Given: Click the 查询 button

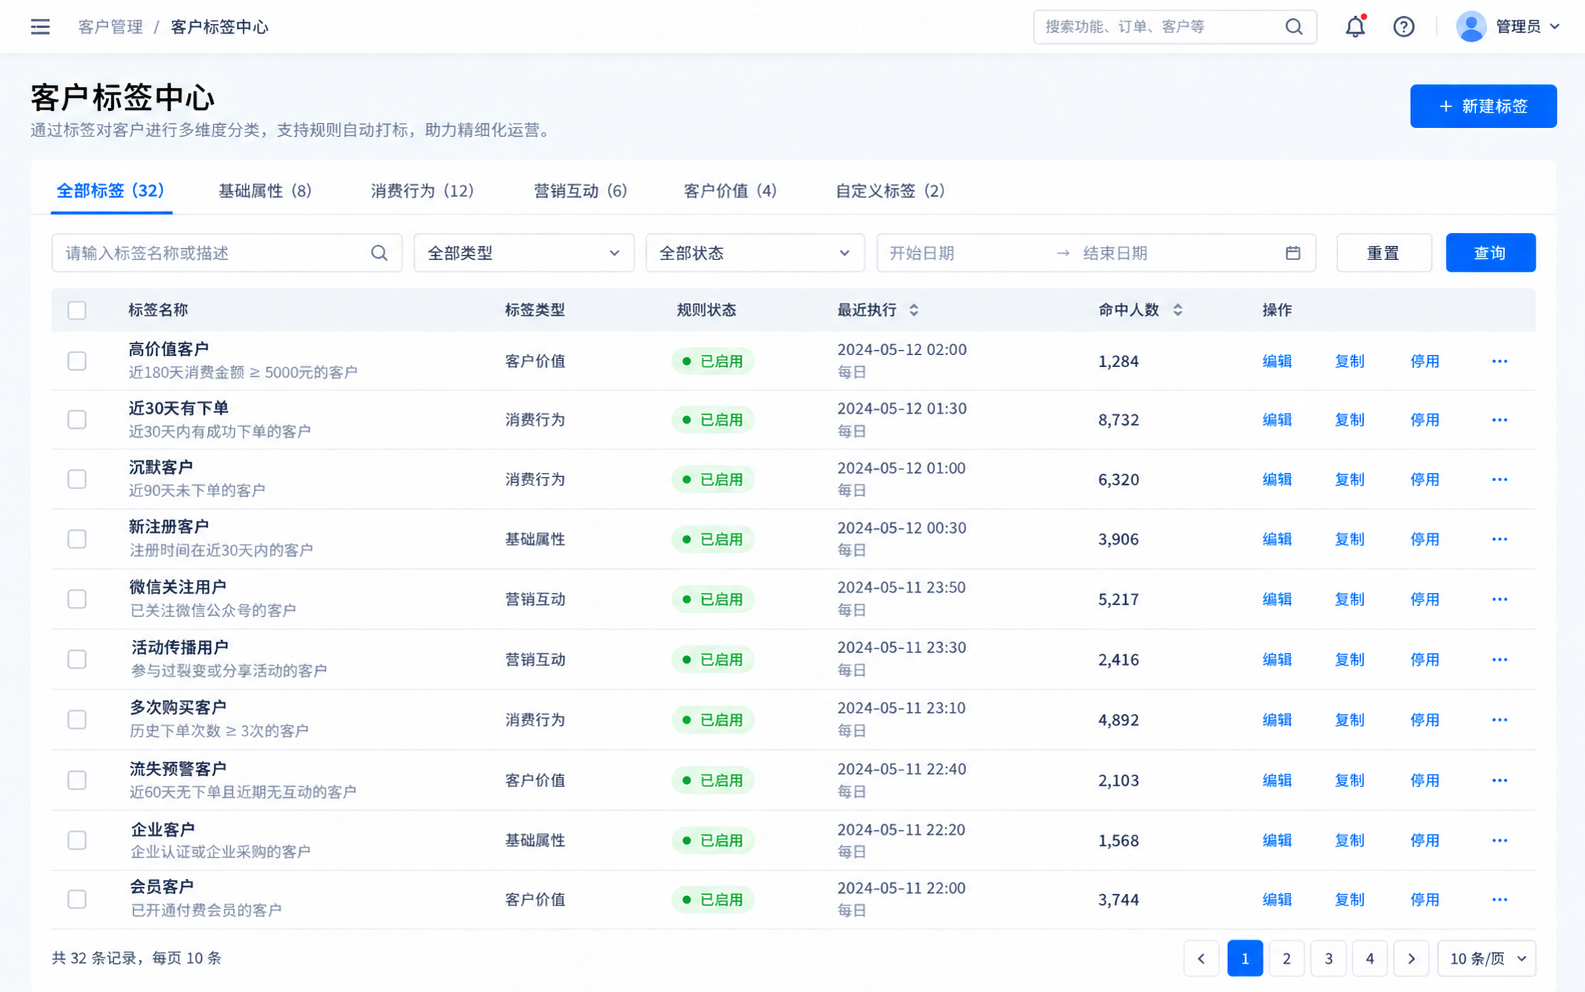Looking at the screenshot, I should pos(1490,253).
